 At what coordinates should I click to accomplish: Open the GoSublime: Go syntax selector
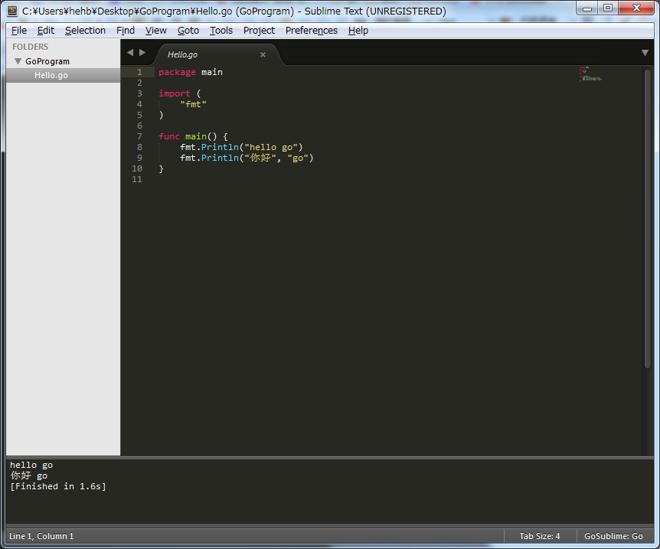pyautogui.click(x=613, y=536)
